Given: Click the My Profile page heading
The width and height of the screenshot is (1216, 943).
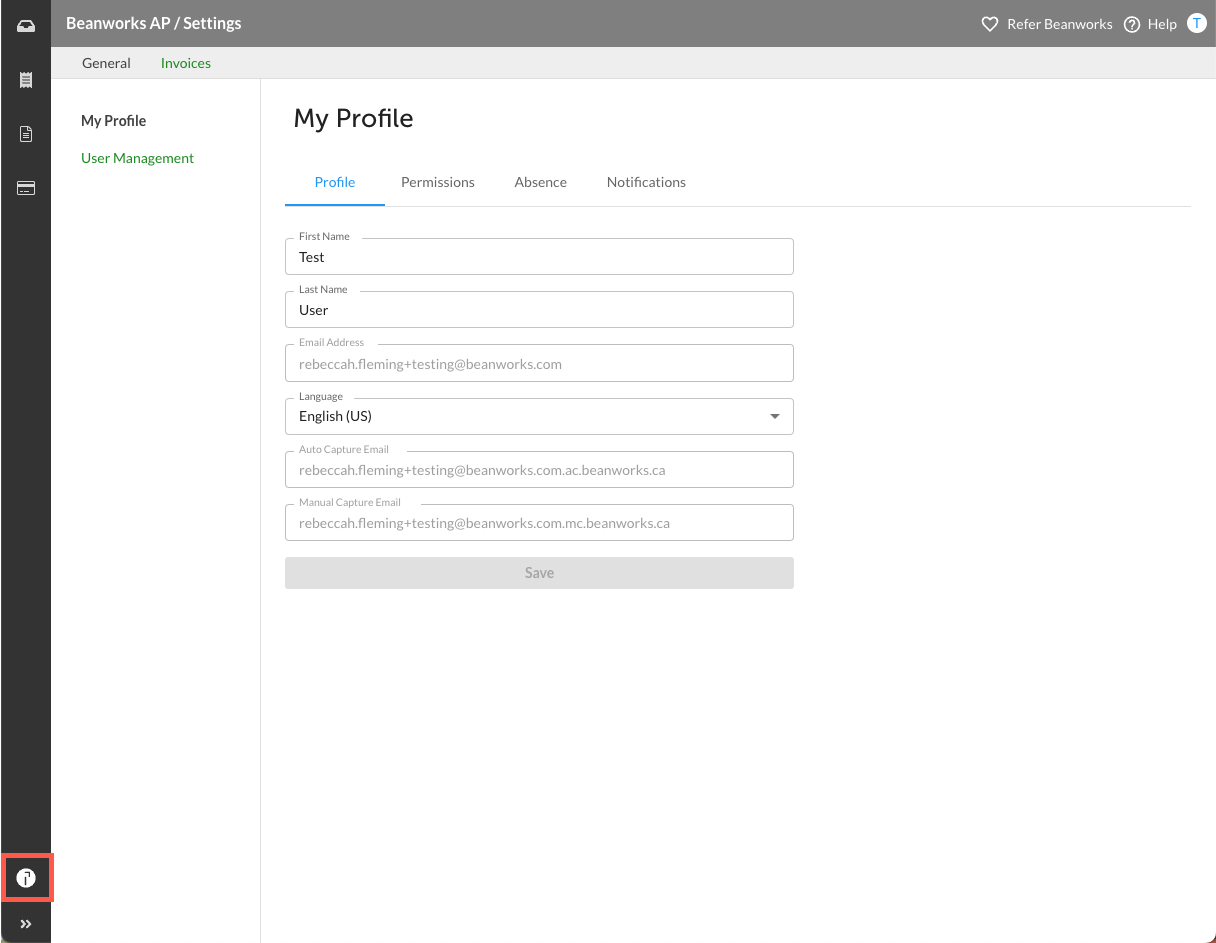Looking at the screenshot, I should click(353, 118).
